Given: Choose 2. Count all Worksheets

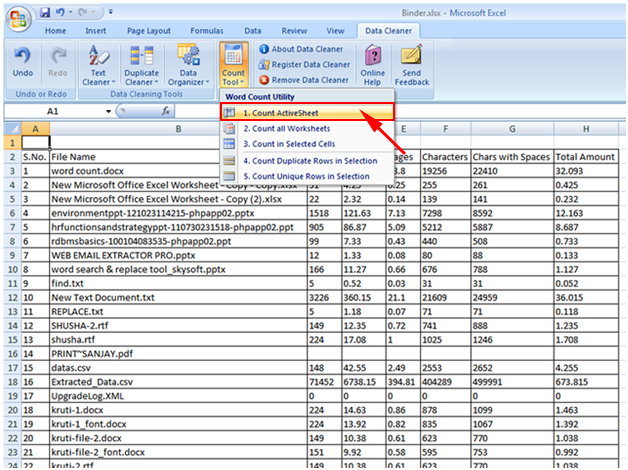Looking at the screenshot, I should [307, 129].
